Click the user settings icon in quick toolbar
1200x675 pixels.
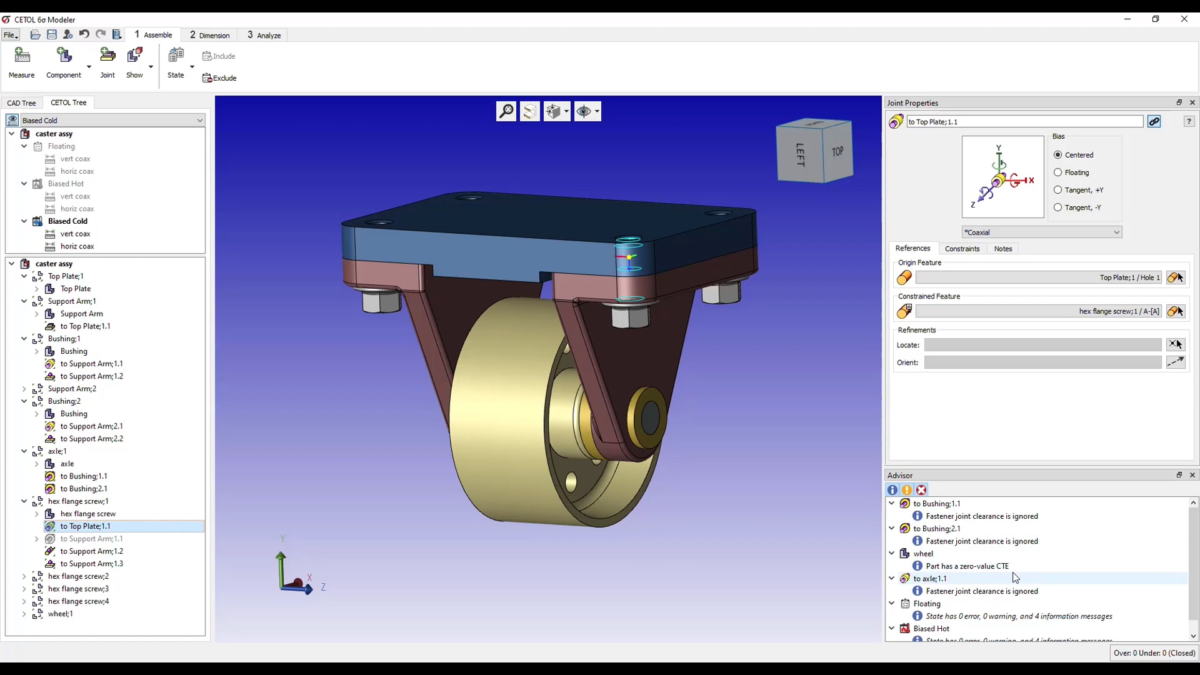(68, 35)
